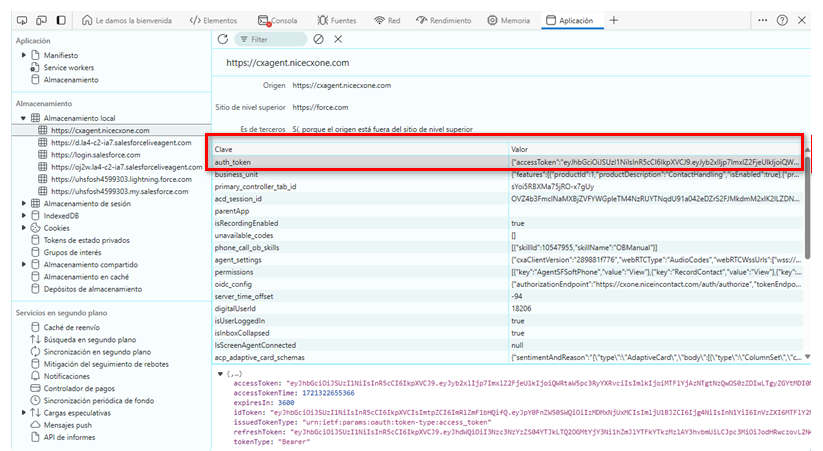The height and width of the screenshot is (451, 823).
Task: Select the auth_token row
Action: [507, 162]
